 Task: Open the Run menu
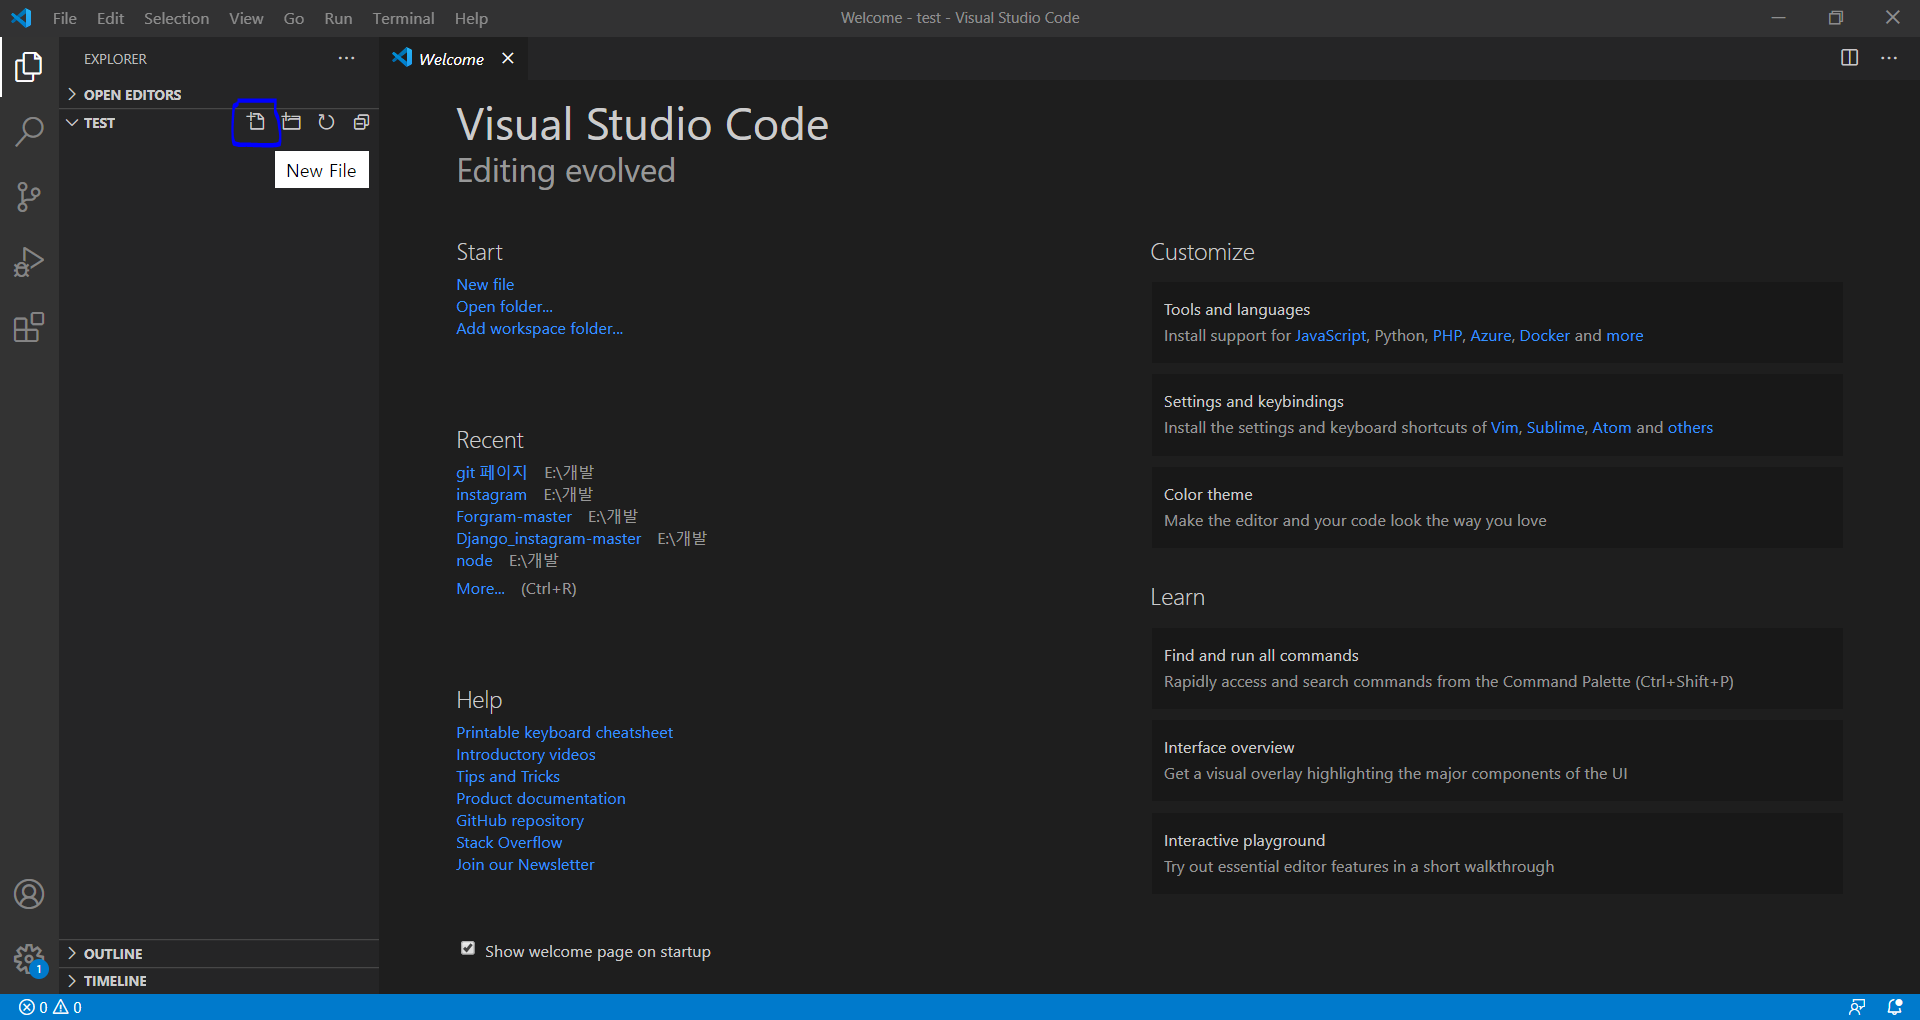[338, 18]
